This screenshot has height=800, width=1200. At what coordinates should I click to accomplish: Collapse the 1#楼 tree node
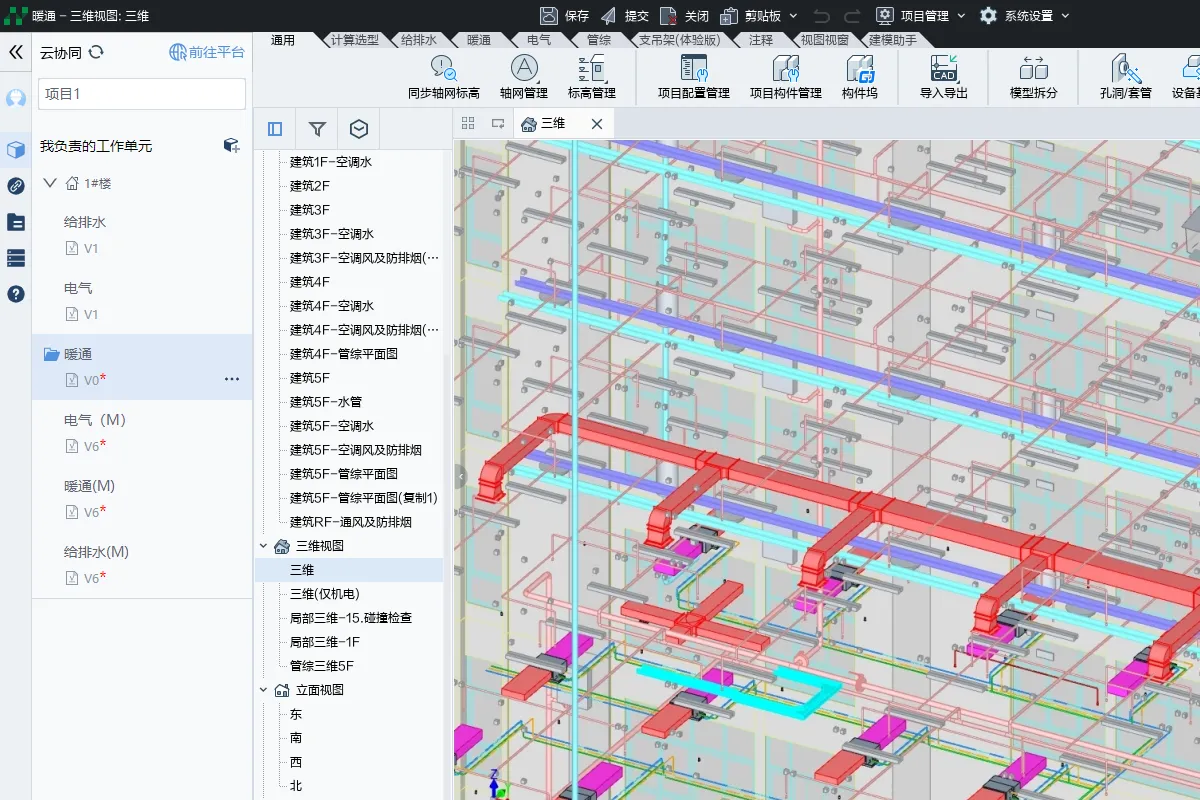[50, 183]
